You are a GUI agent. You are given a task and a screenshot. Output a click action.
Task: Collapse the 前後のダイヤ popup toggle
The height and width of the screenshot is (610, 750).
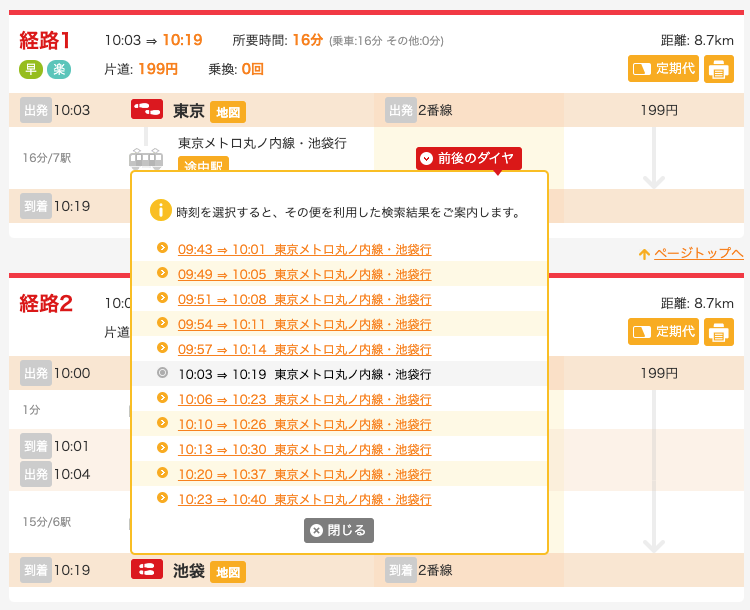tap(469, 158)
